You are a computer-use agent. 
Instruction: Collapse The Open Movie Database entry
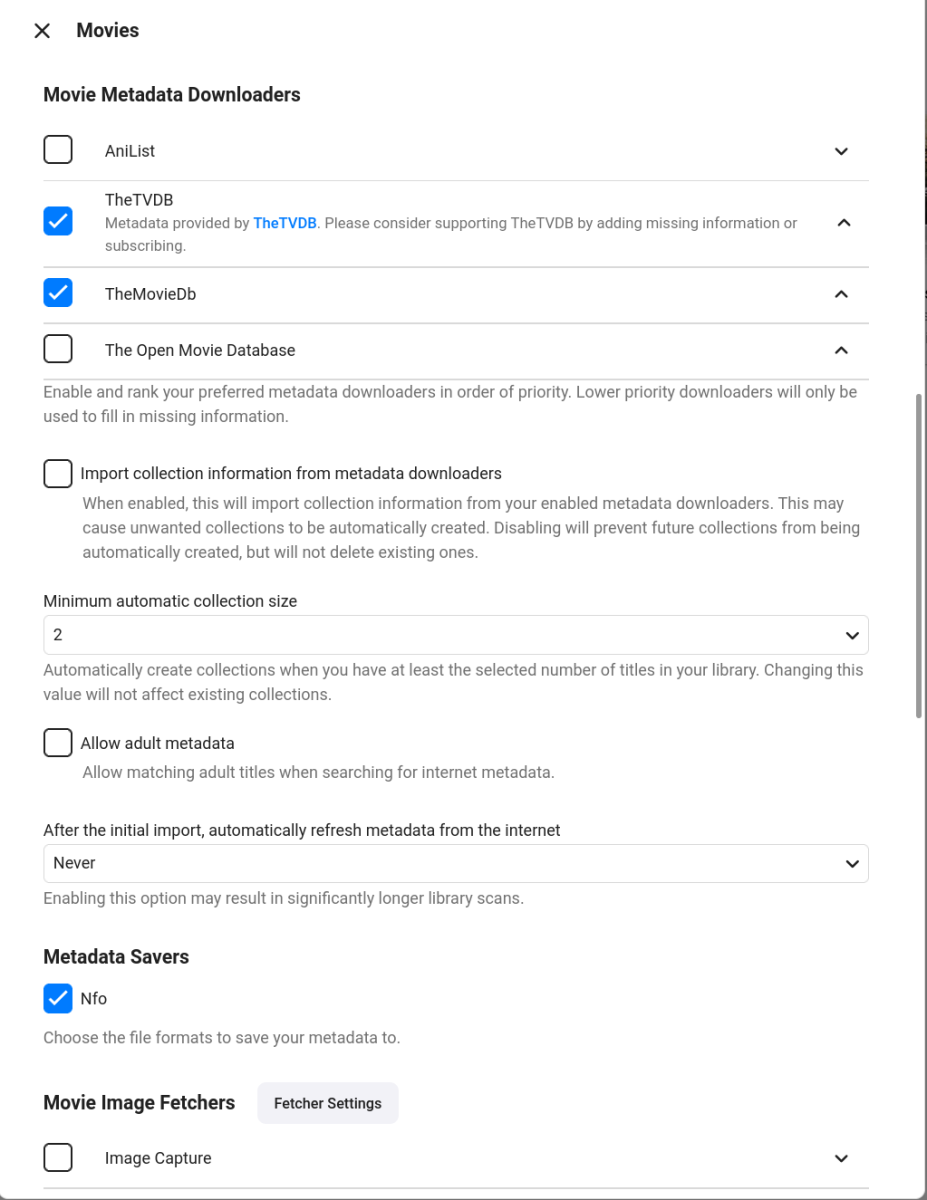tap(841, 351)
